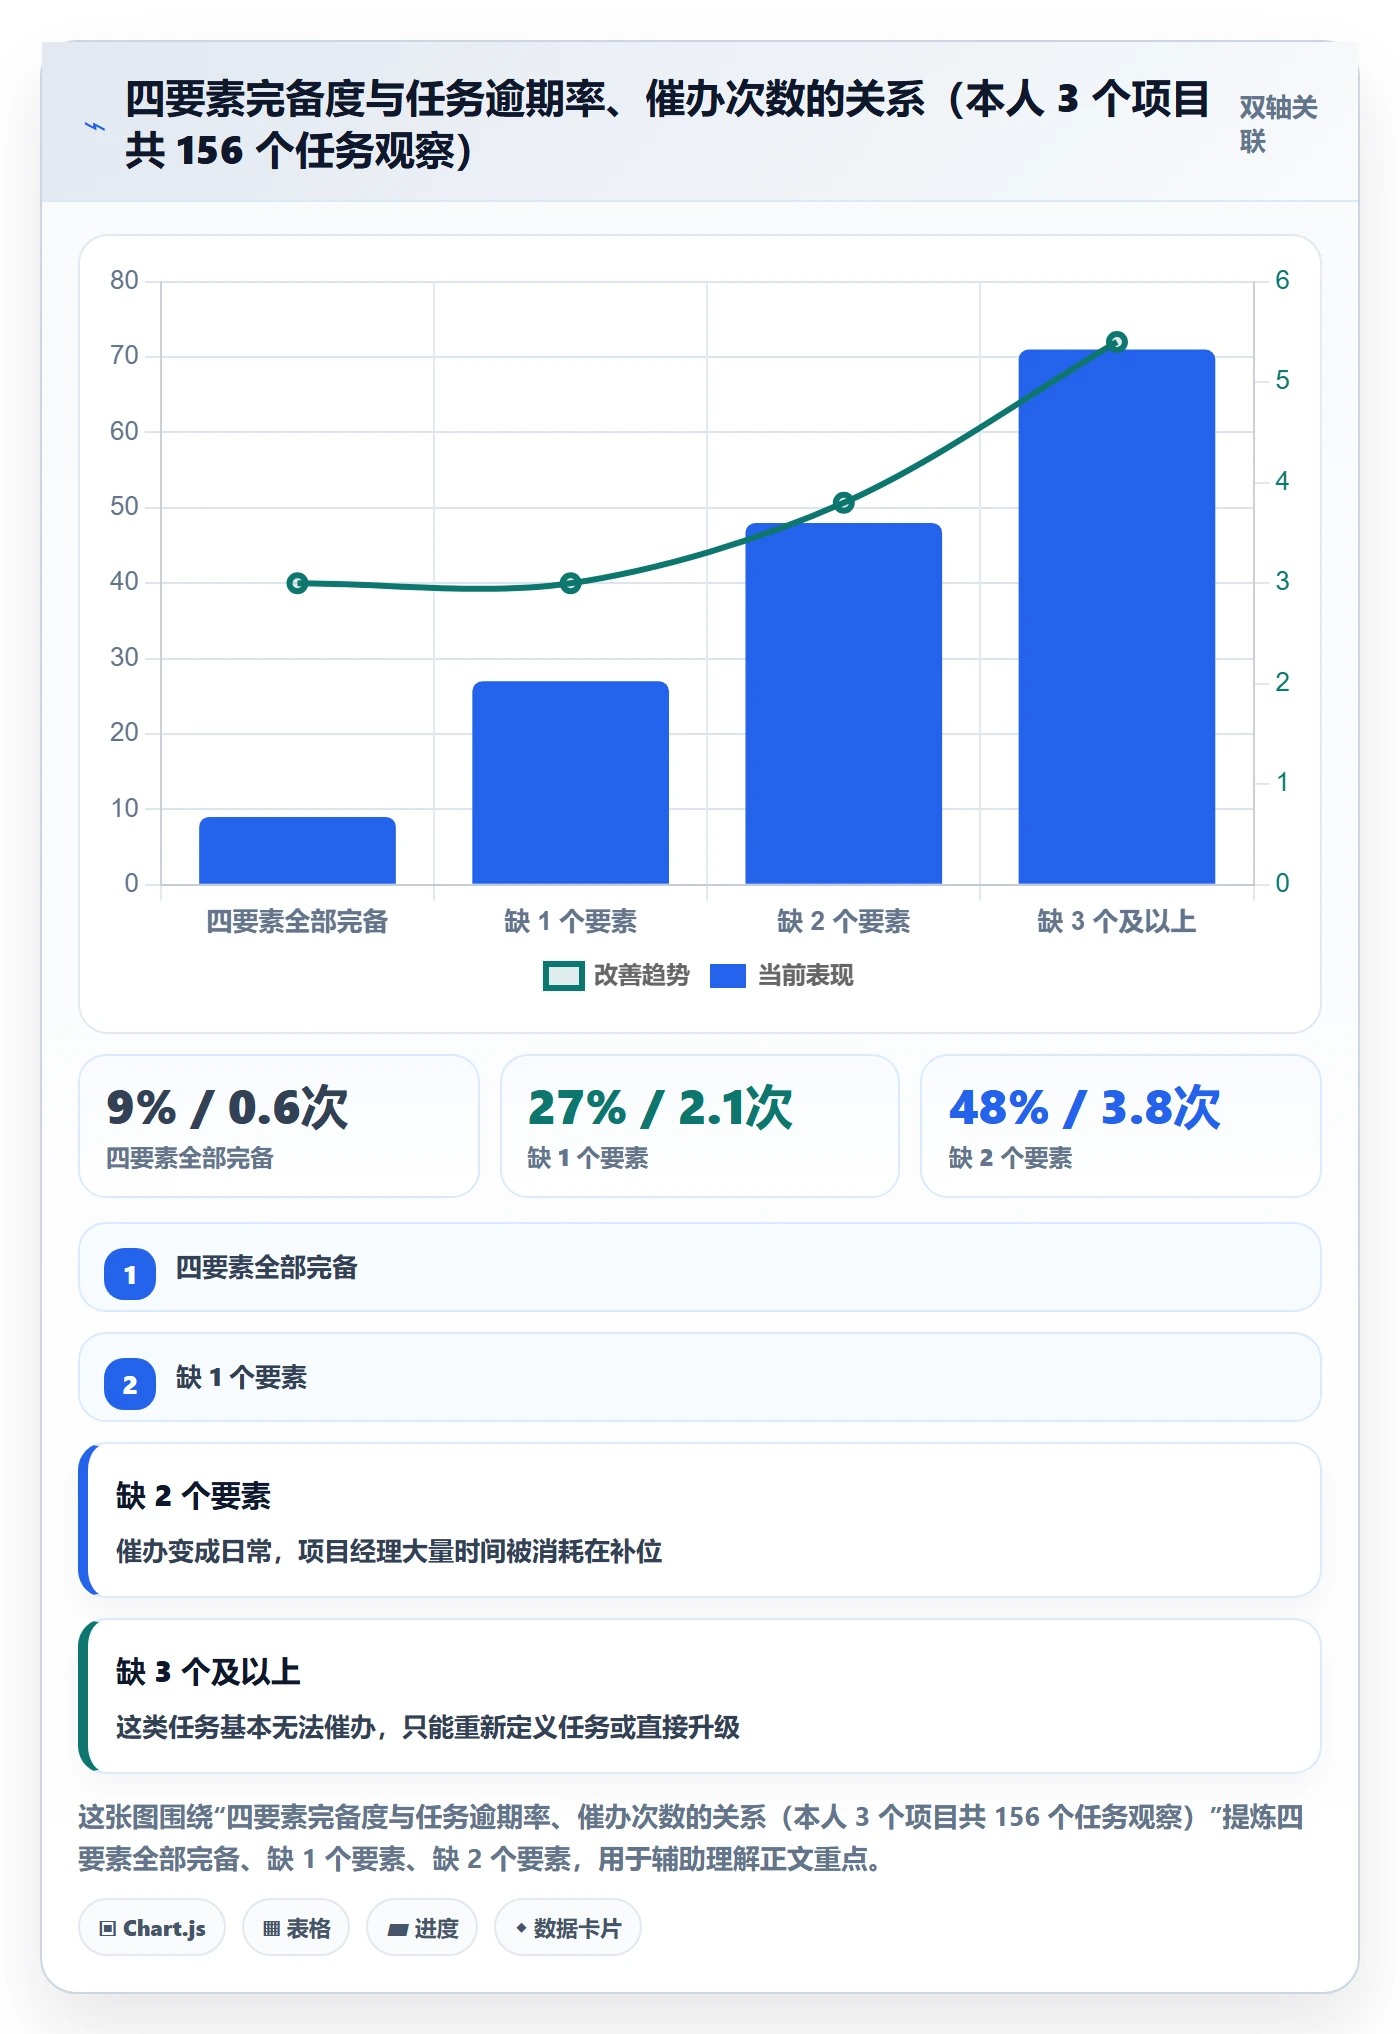1400x2034 pixels.
Task: Click the line point above 缺 1 个要素 bar
Action: 570,583
